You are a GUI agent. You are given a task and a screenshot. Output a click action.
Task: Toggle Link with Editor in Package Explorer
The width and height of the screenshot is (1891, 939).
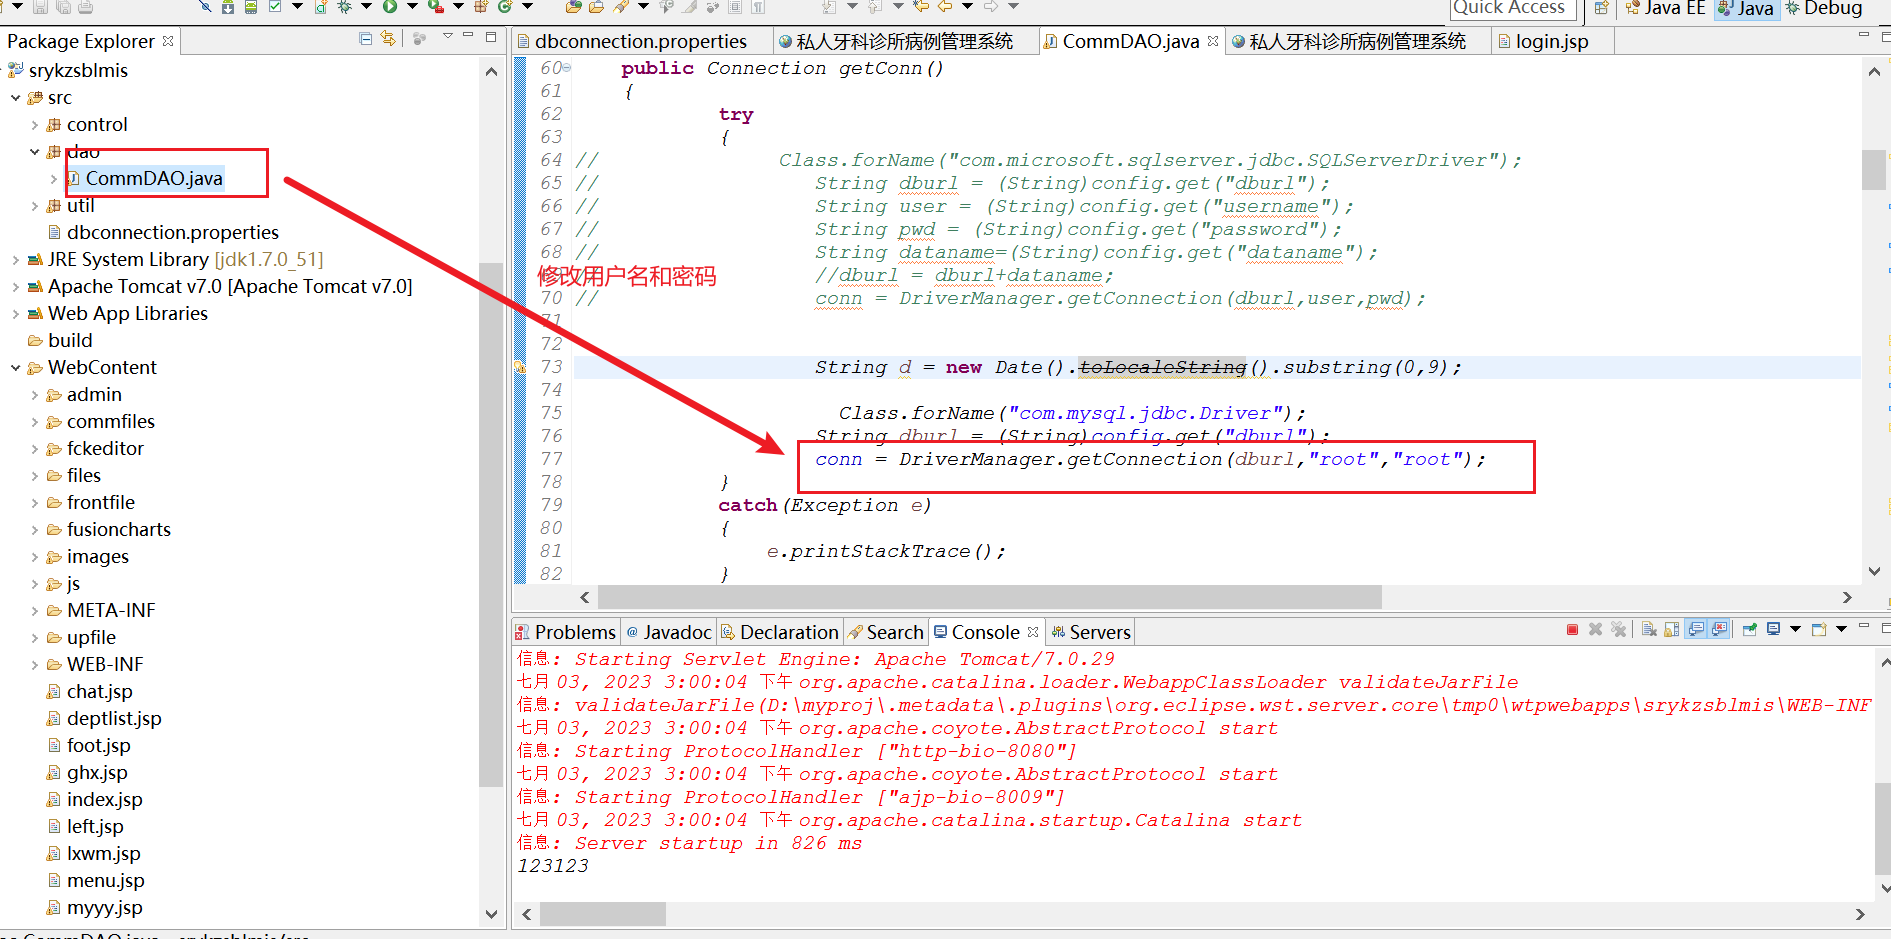click(x=388, y=39)
